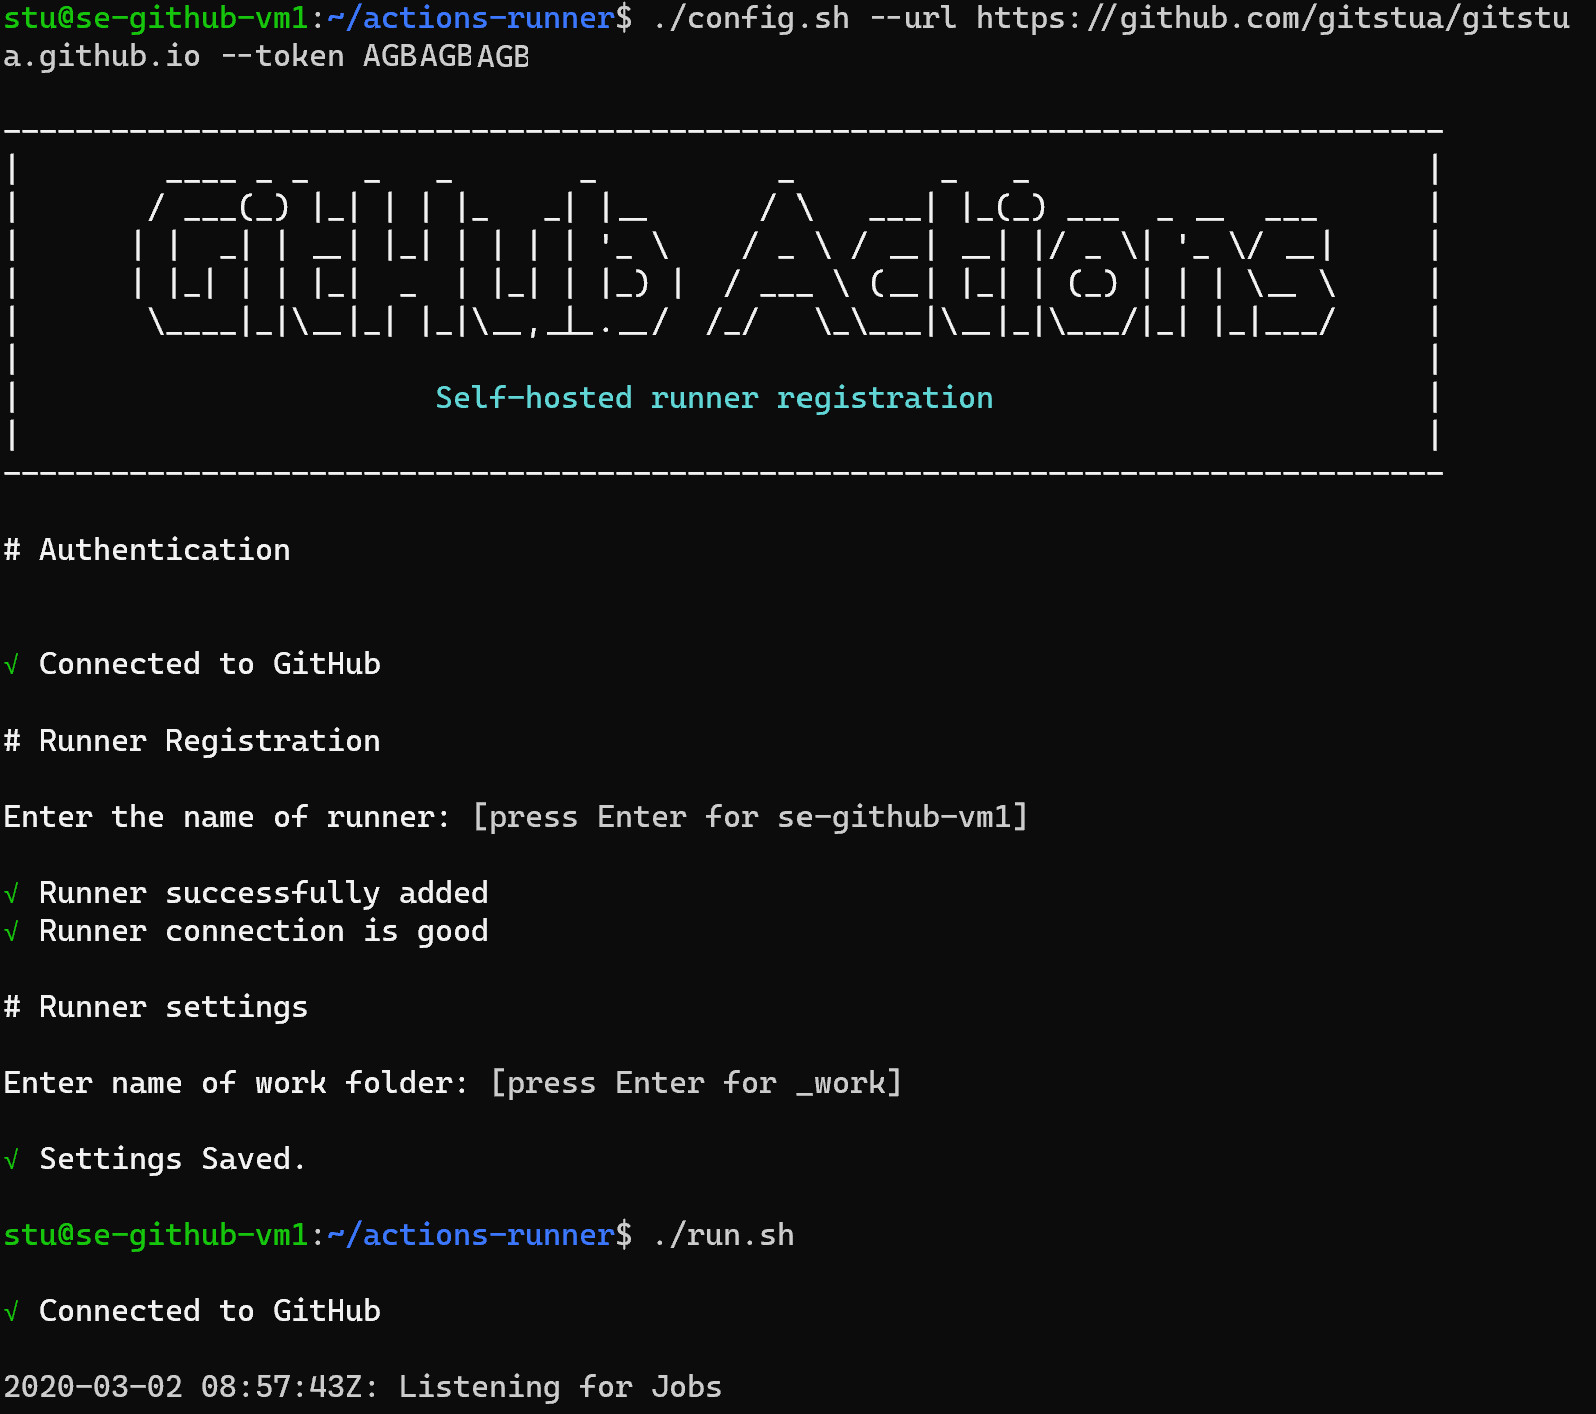1596x1414 pixels.
Task: Click the checkmark beside 'Runner successfully added'
Action: [12, 894]
